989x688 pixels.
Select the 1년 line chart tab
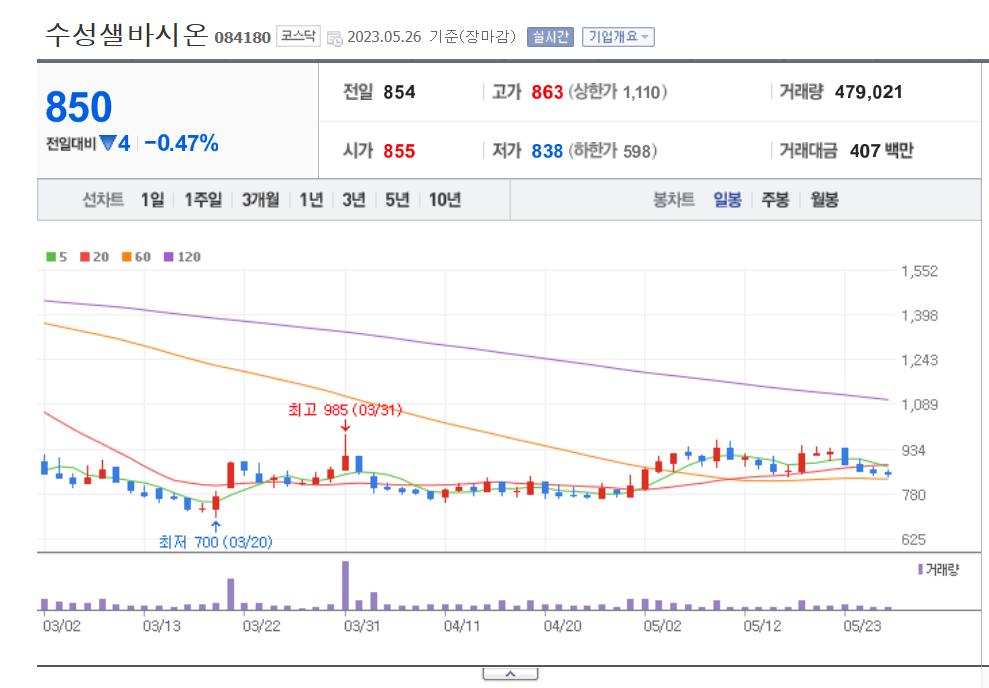coord(311,200)
